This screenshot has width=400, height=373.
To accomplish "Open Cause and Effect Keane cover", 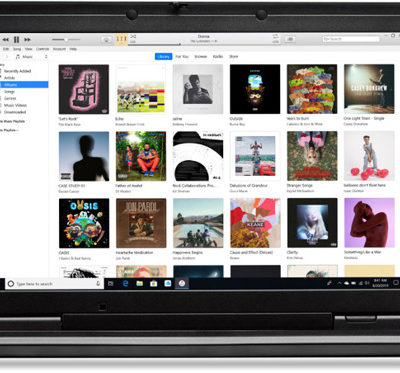I will 255,223.
